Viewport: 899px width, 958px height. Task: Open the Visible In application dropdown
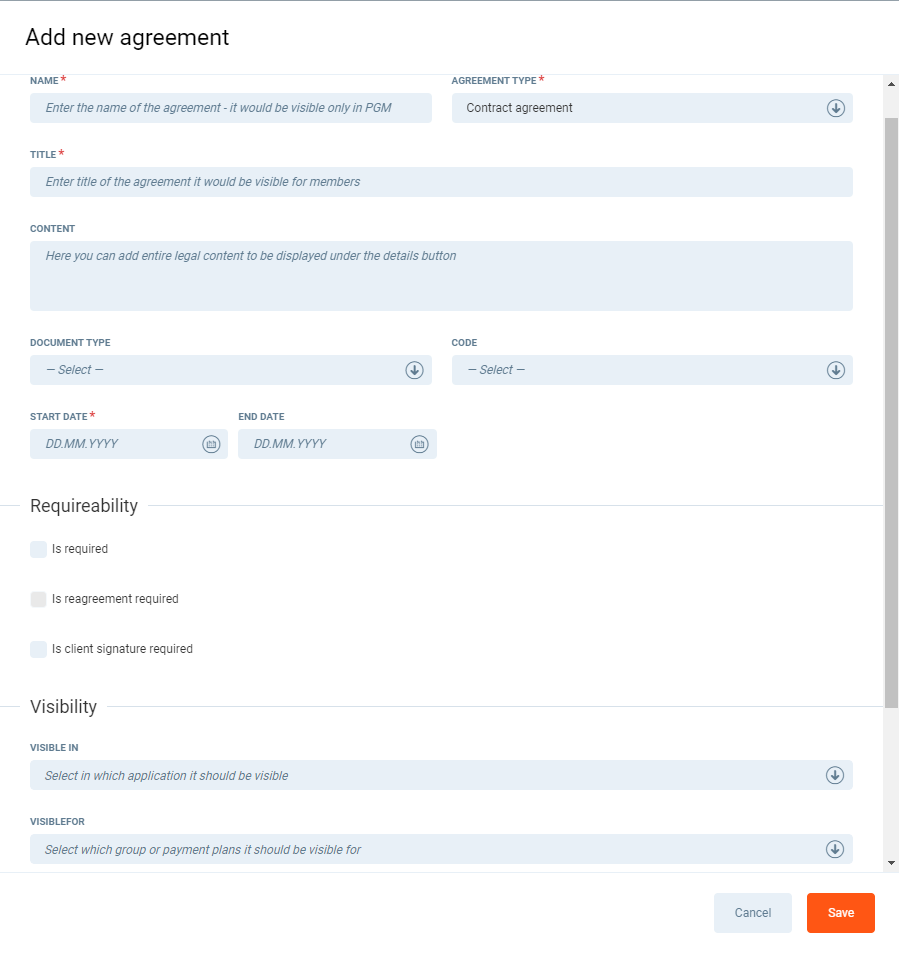point(430,775)
